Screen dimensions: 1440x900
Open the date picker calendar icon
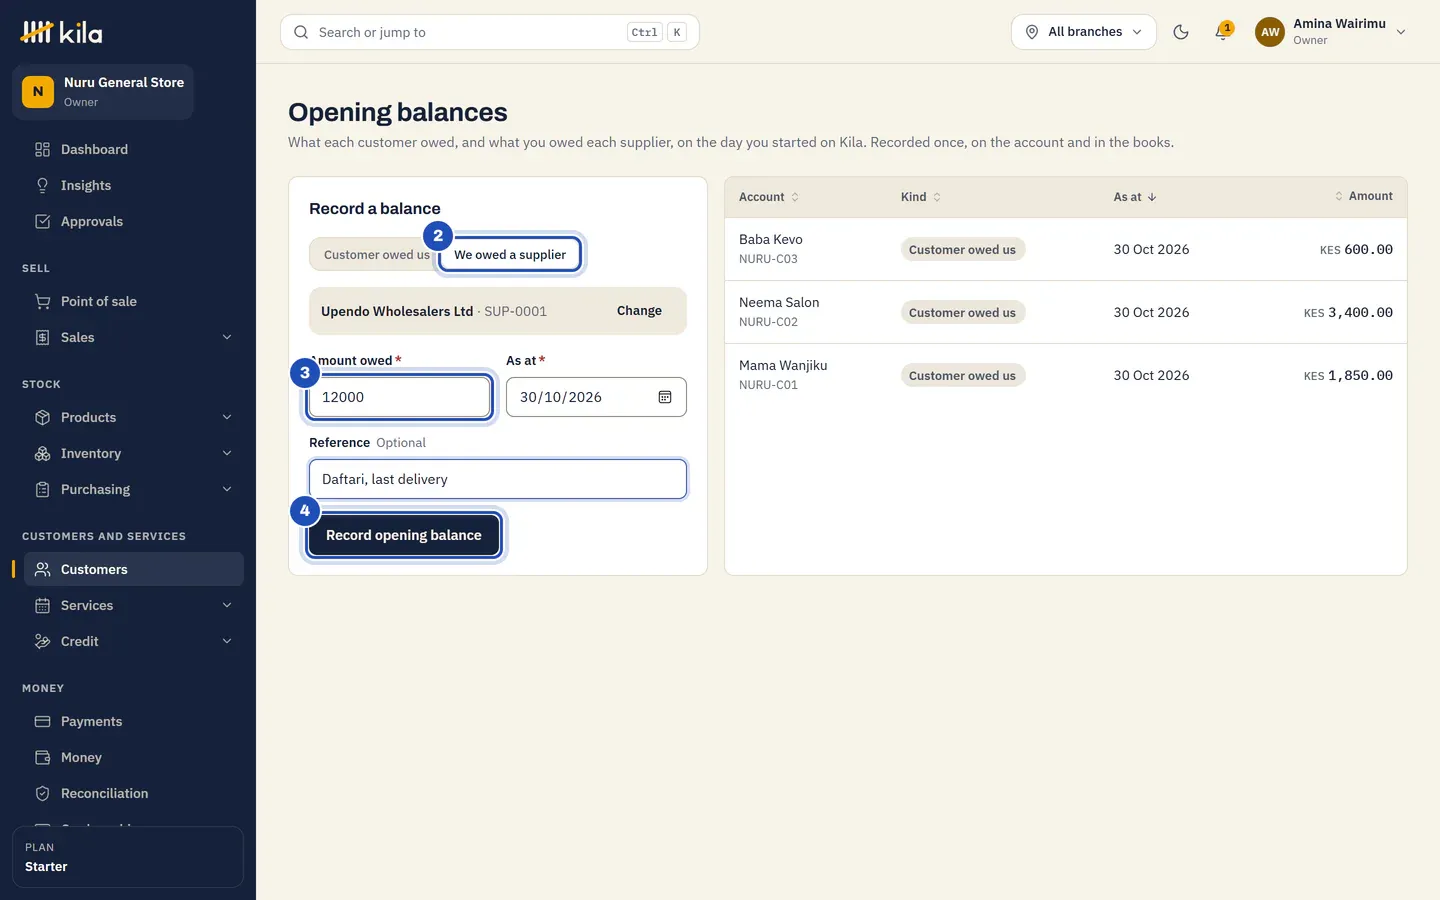point(665,397)
